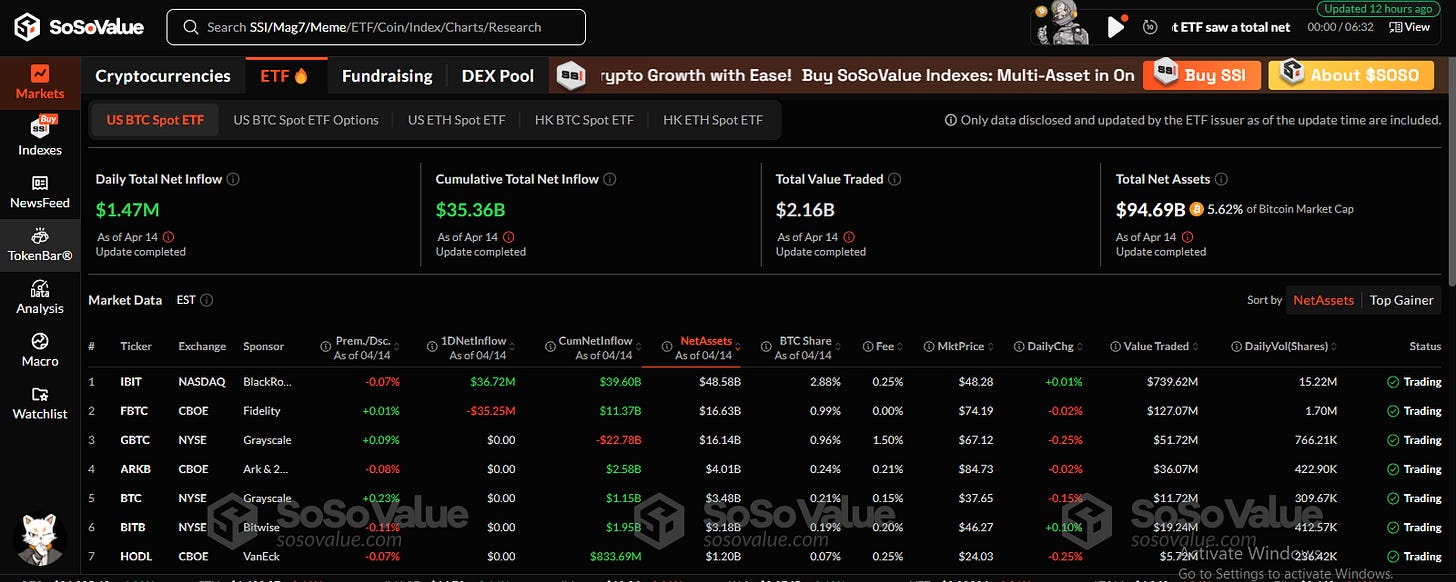
Task: Click info icon beside BTC Share column
Action: click(x=768, y=346)
